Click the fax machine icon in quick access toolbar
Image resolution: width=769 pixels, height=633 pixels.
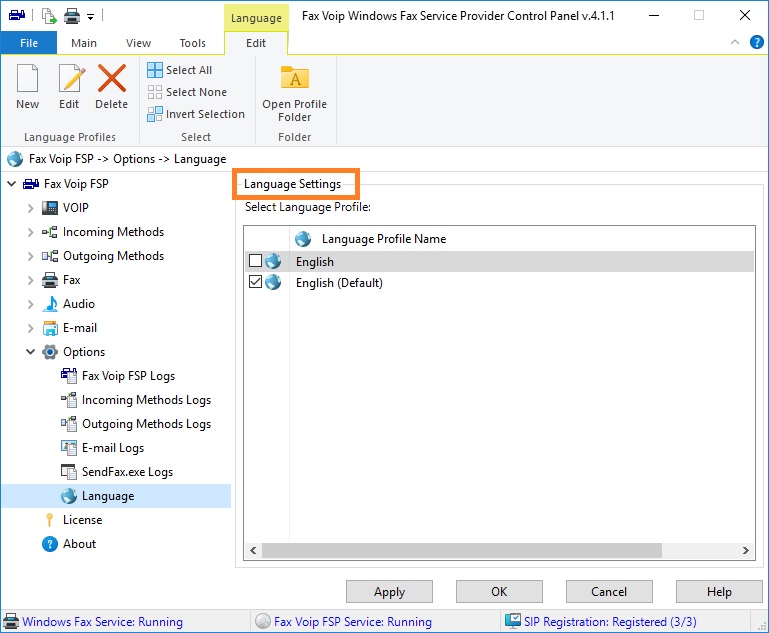[x=17, y=16]
